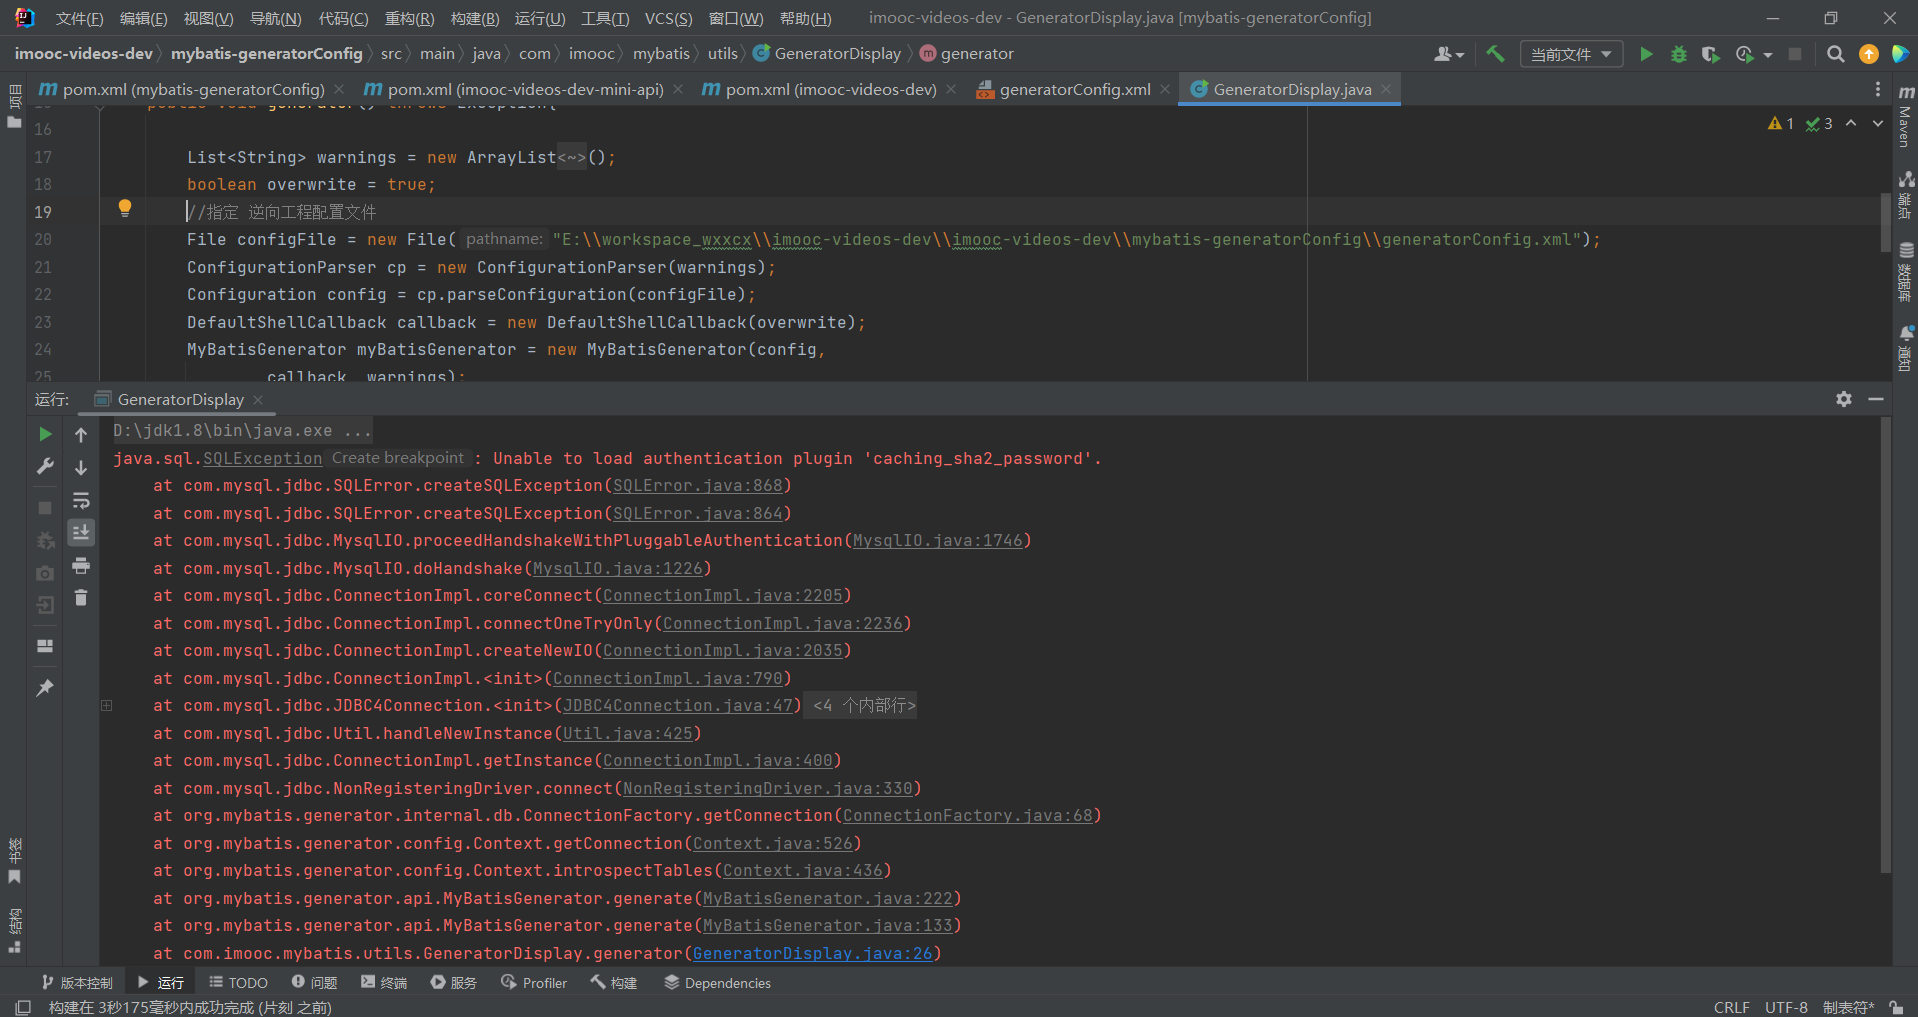Open the File menu

(x=79, y=18)
